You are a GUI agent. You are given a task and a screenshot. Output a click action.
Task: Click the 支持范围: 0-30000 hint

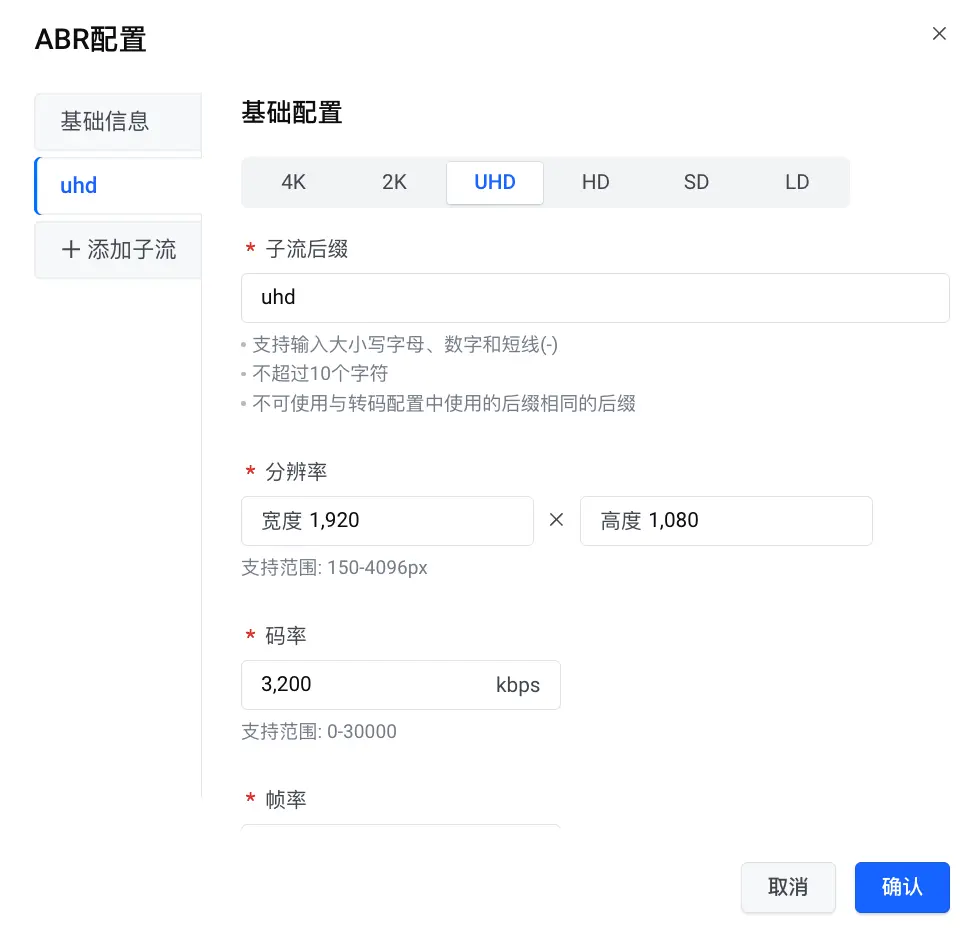[x=319, y=731]
